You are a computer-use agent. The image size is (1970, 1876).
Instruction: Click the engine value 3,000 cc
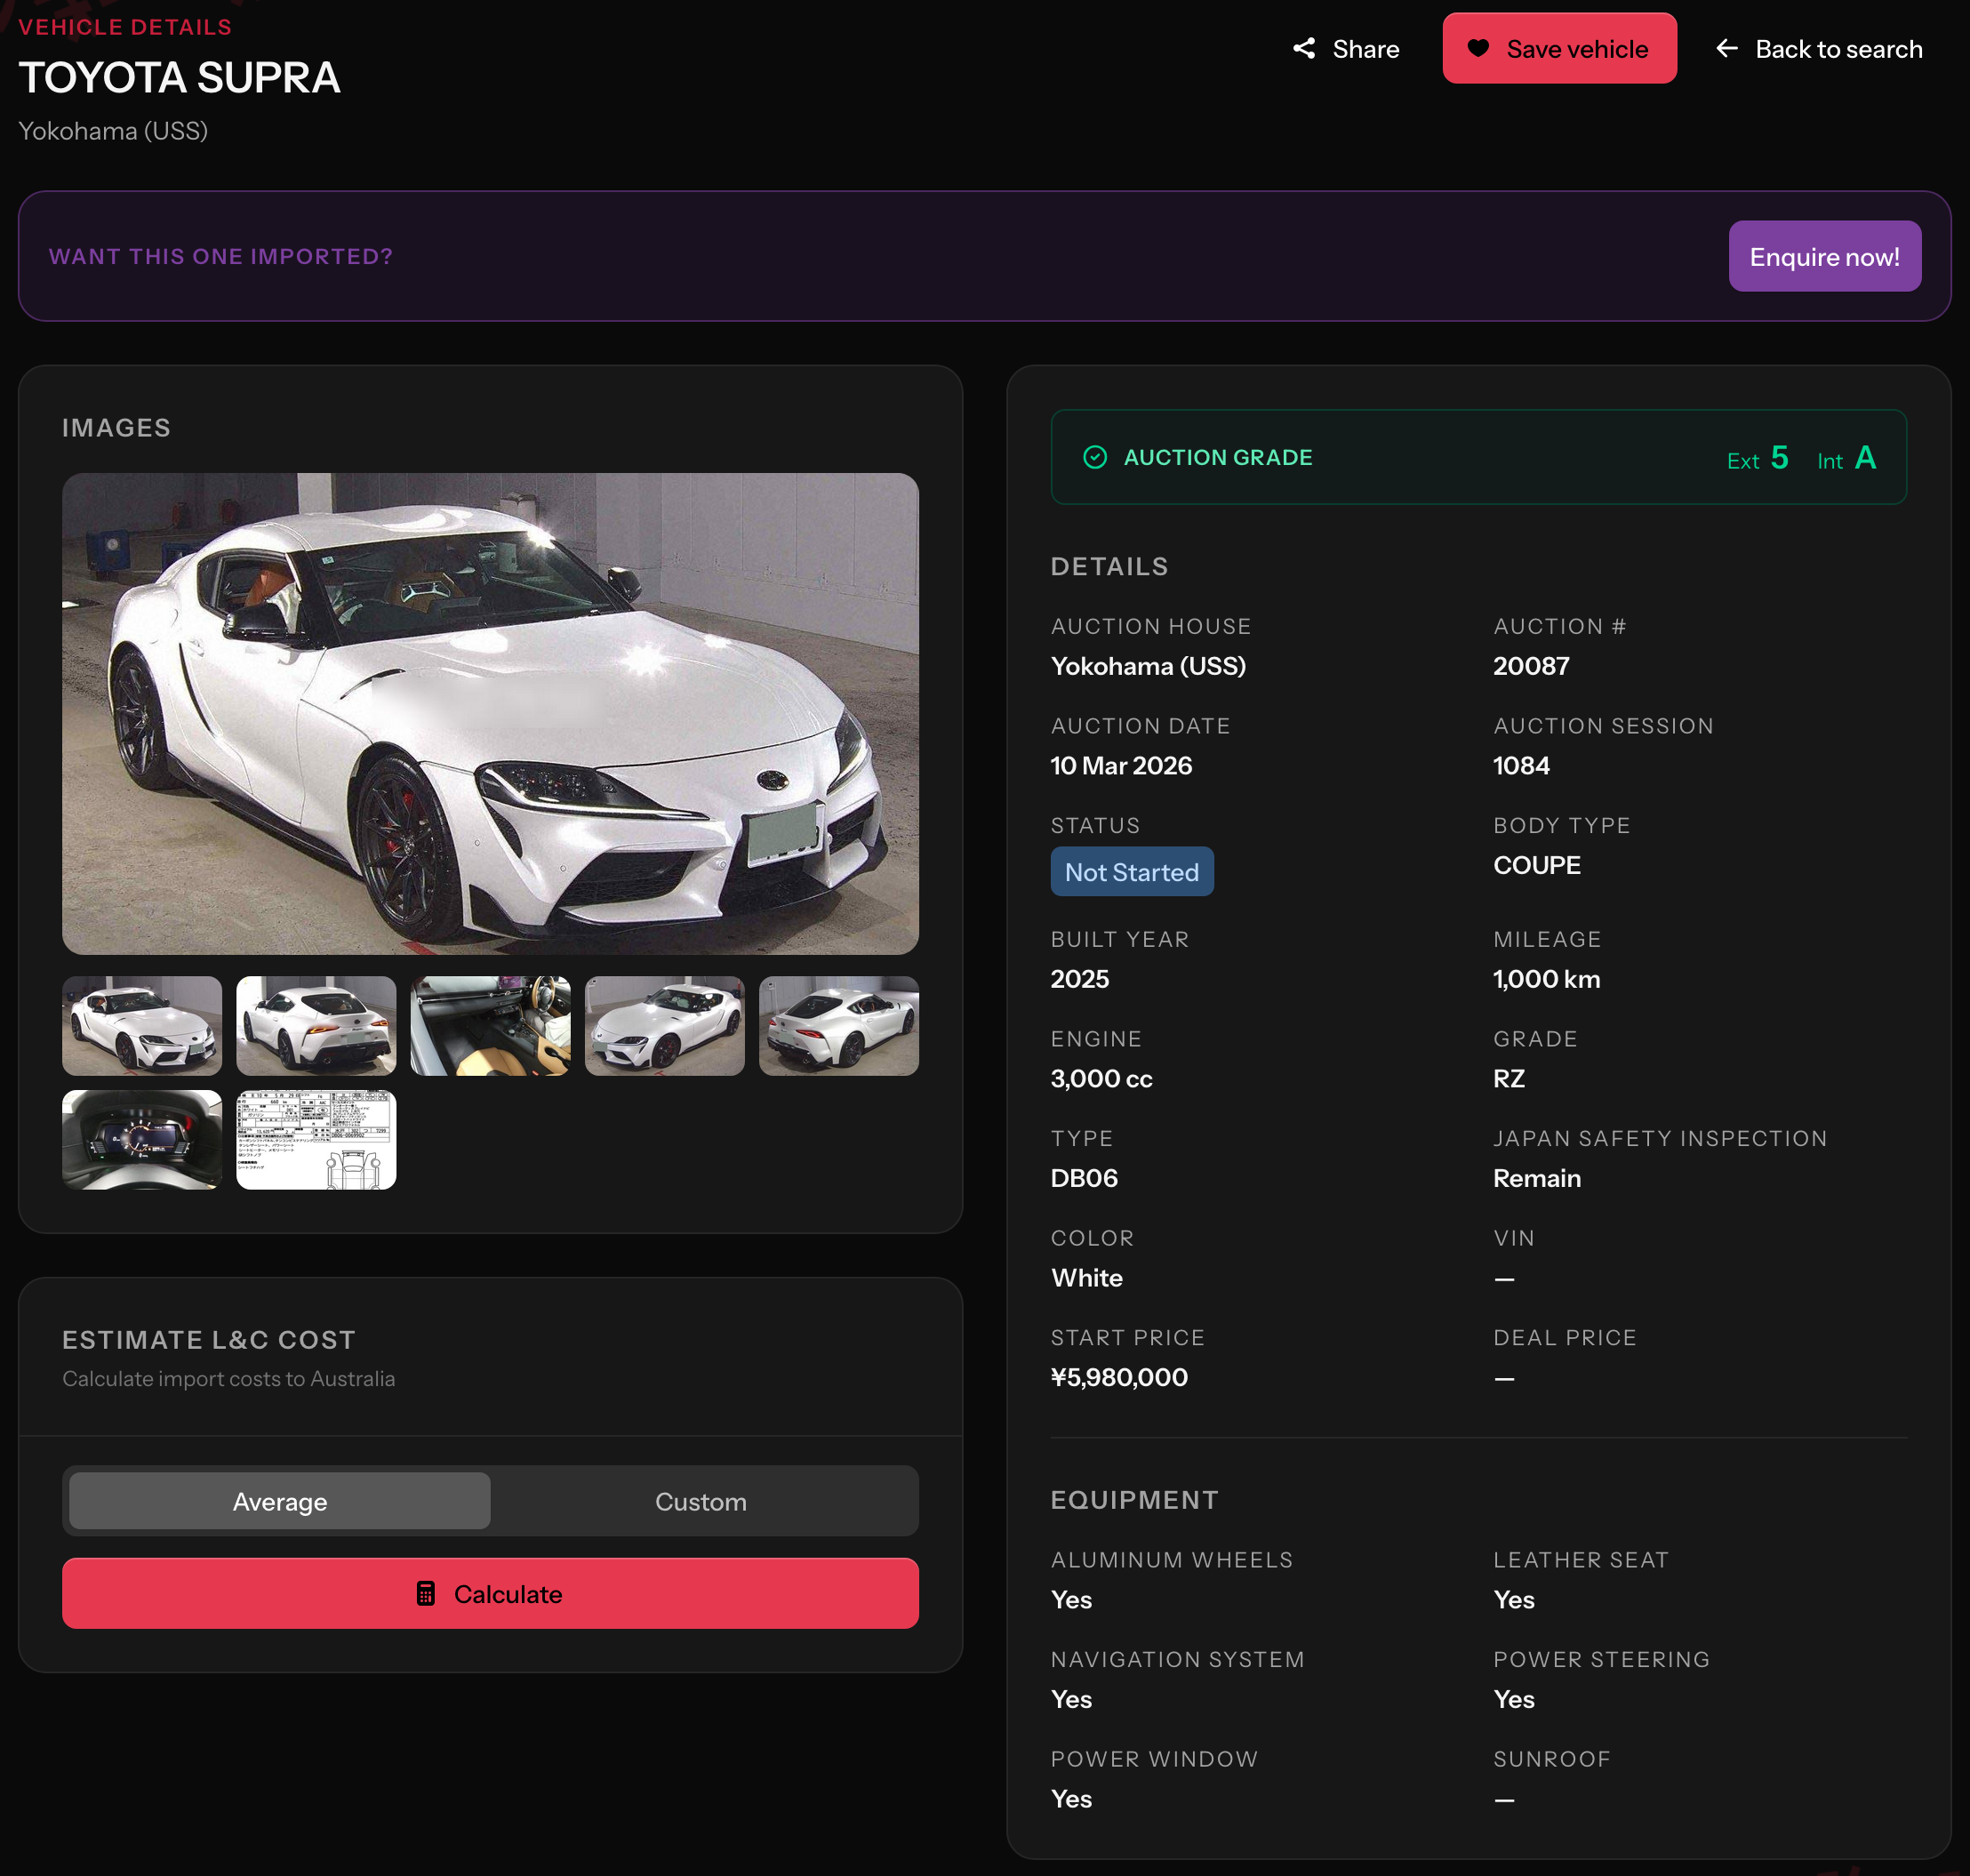pyautogui.click(x=1101, y=1079)
